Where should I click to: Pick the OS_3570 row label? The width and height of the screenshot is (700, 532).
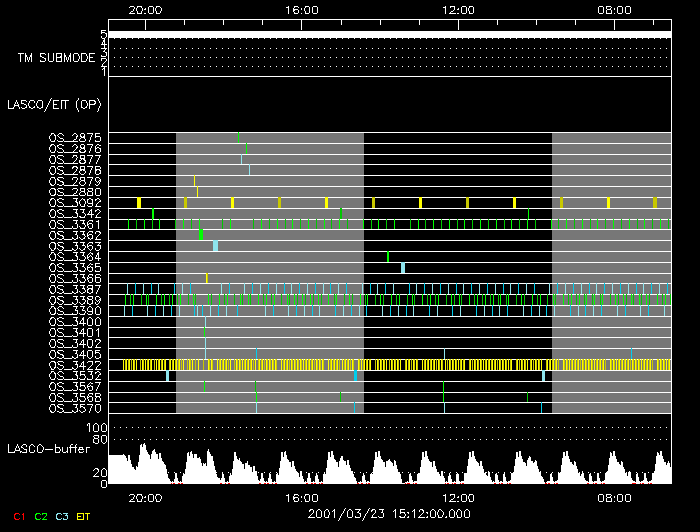tap(75, 408)
